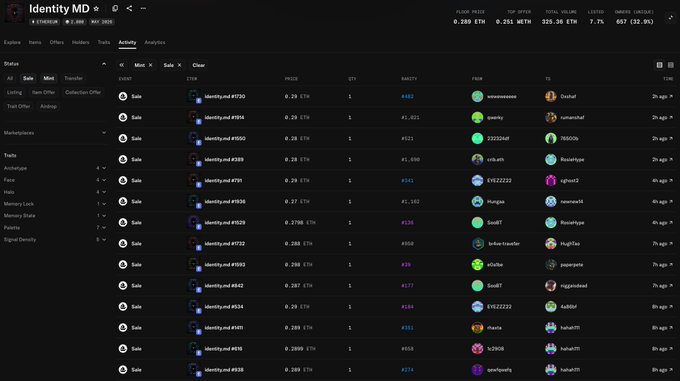This screenshot has width=680, height=381.
Task: Click avatar of buyer rumanshaf
Action: [550, 117]
